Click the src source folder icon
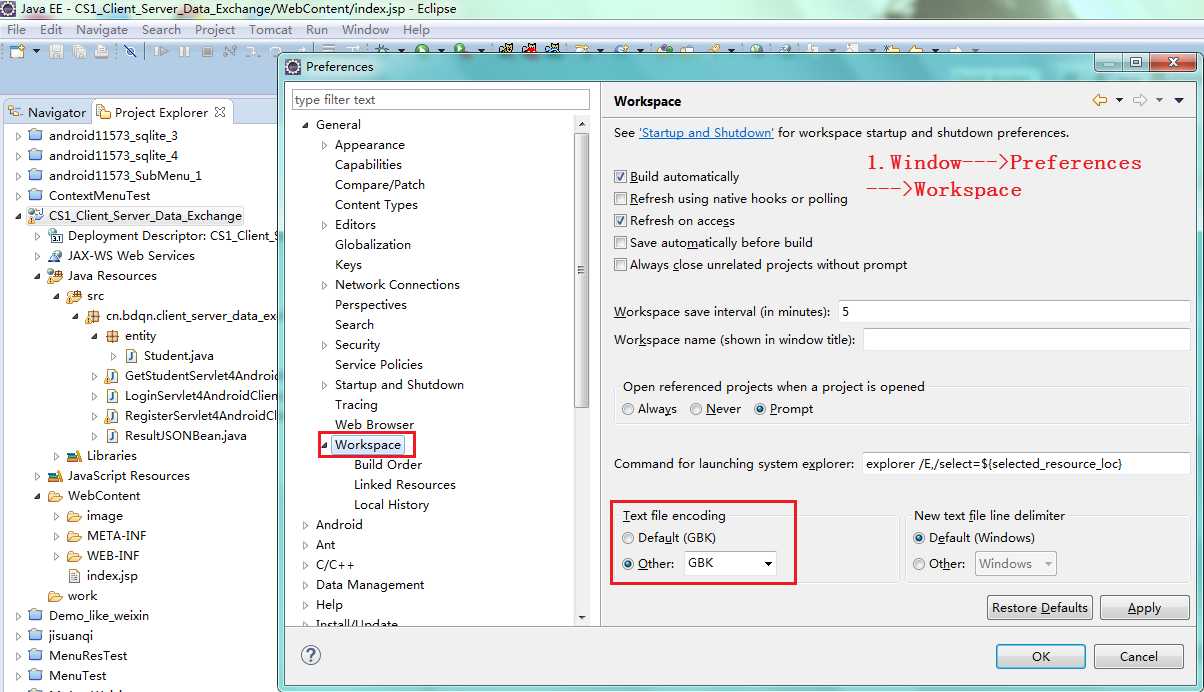 pos(74,296)
